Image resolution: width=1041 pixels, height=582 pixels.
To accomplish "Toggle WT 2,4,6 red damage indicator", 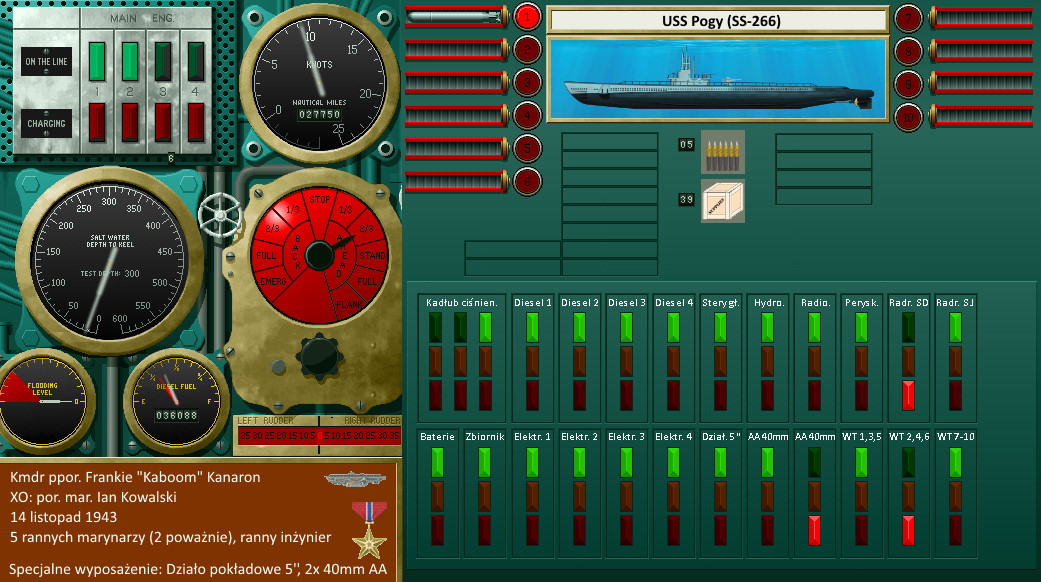I will coord(907,529).
